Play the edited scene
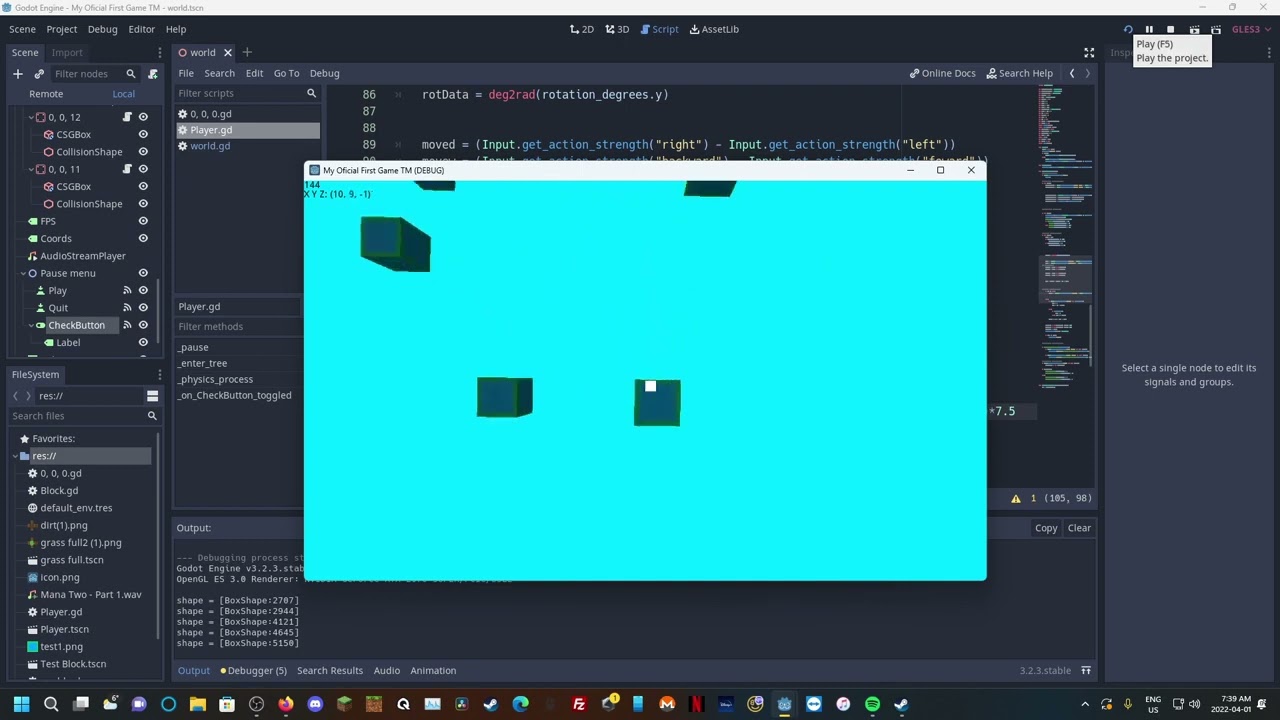 1194,30
